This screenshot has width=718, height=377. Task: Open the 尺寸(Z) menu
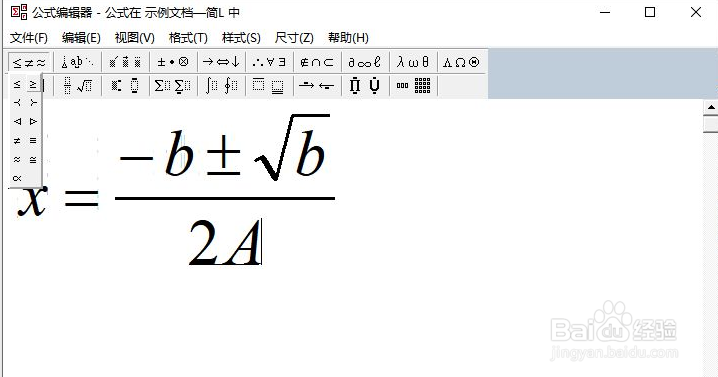(294, 38)
